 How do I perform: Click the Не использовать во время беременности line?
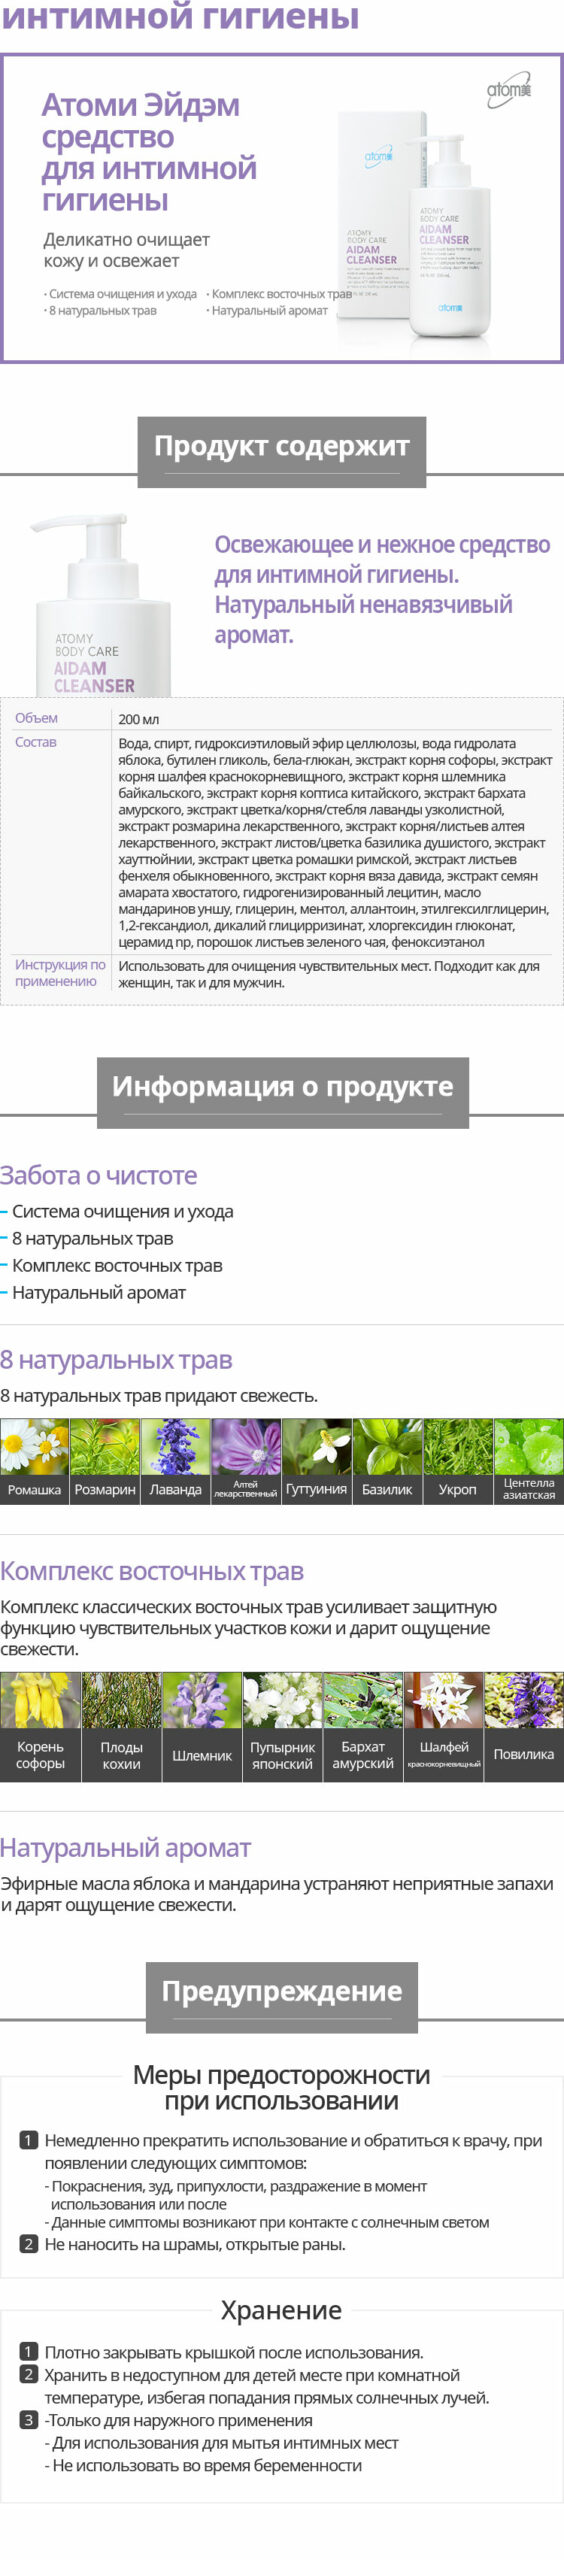click(x=203, y=2465)
